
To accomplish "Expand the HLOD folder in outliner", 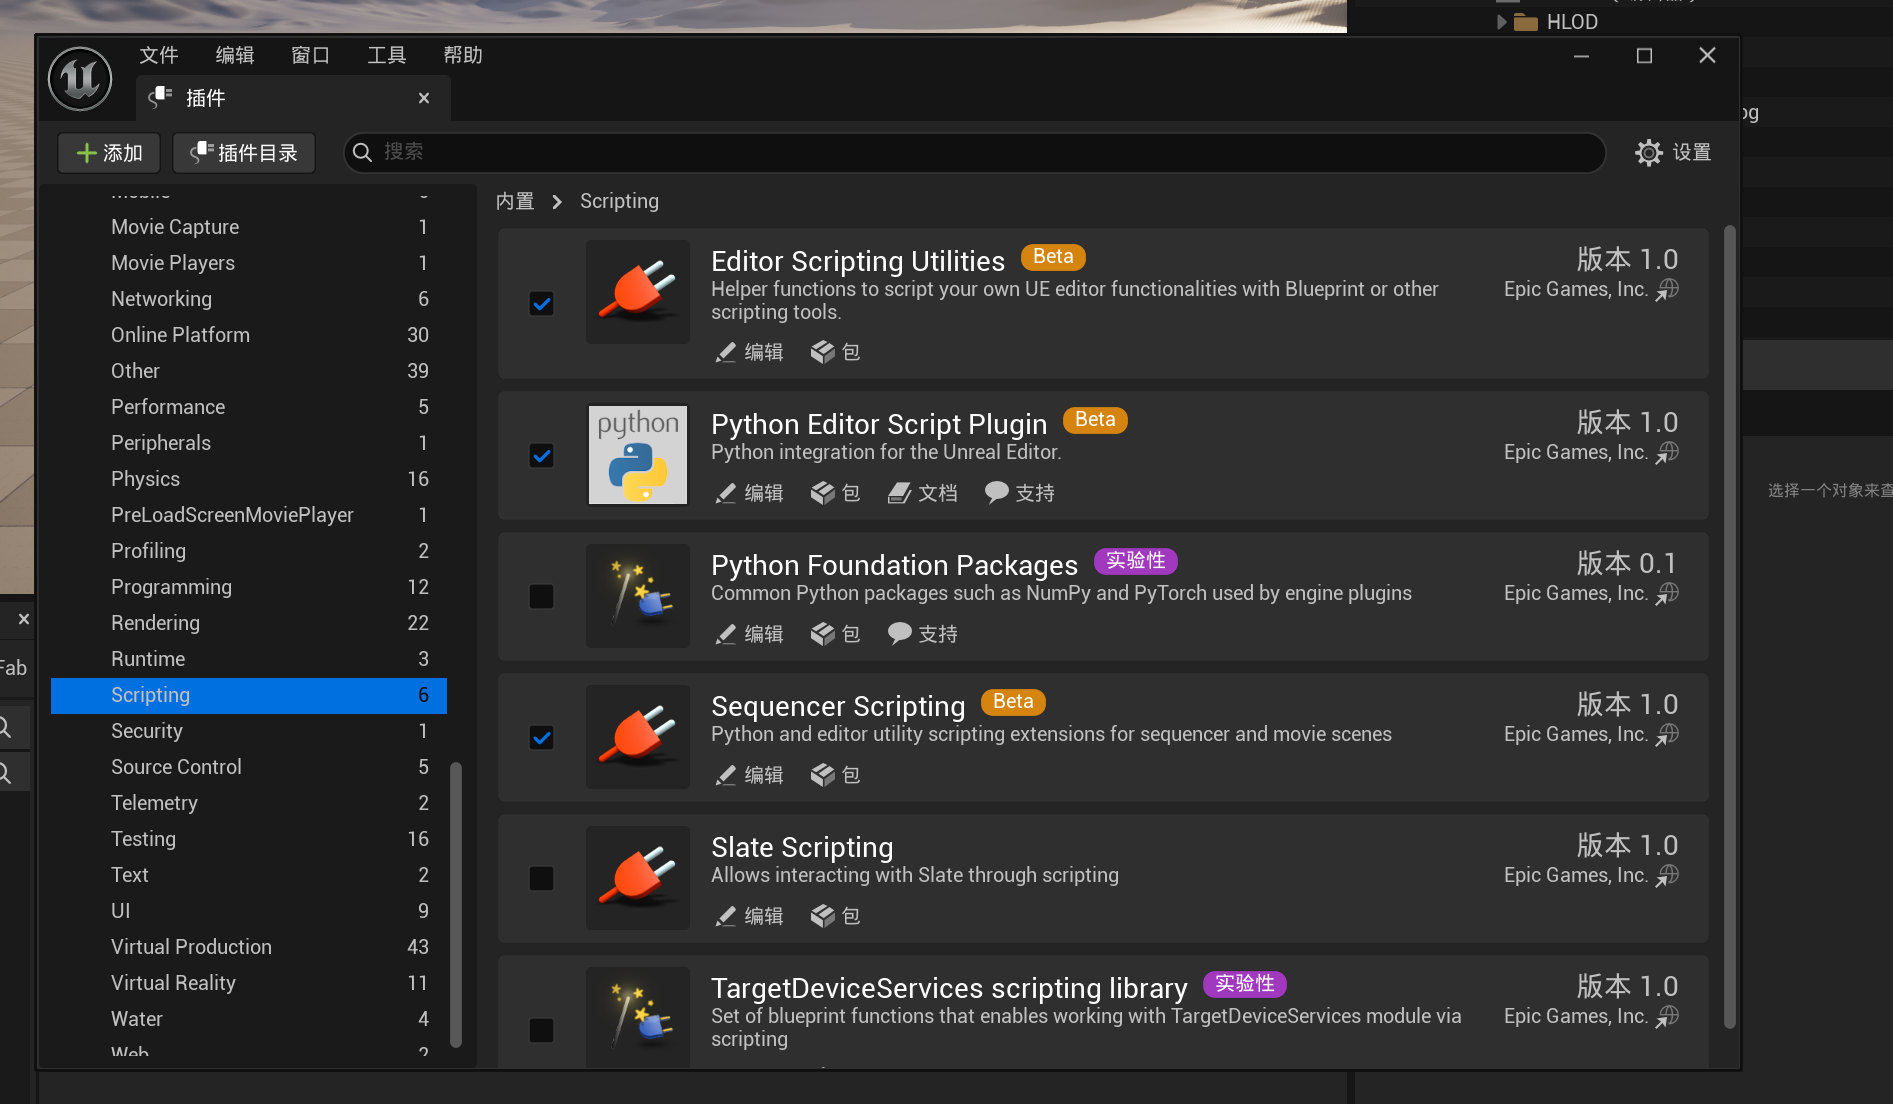I will 1501,22.
